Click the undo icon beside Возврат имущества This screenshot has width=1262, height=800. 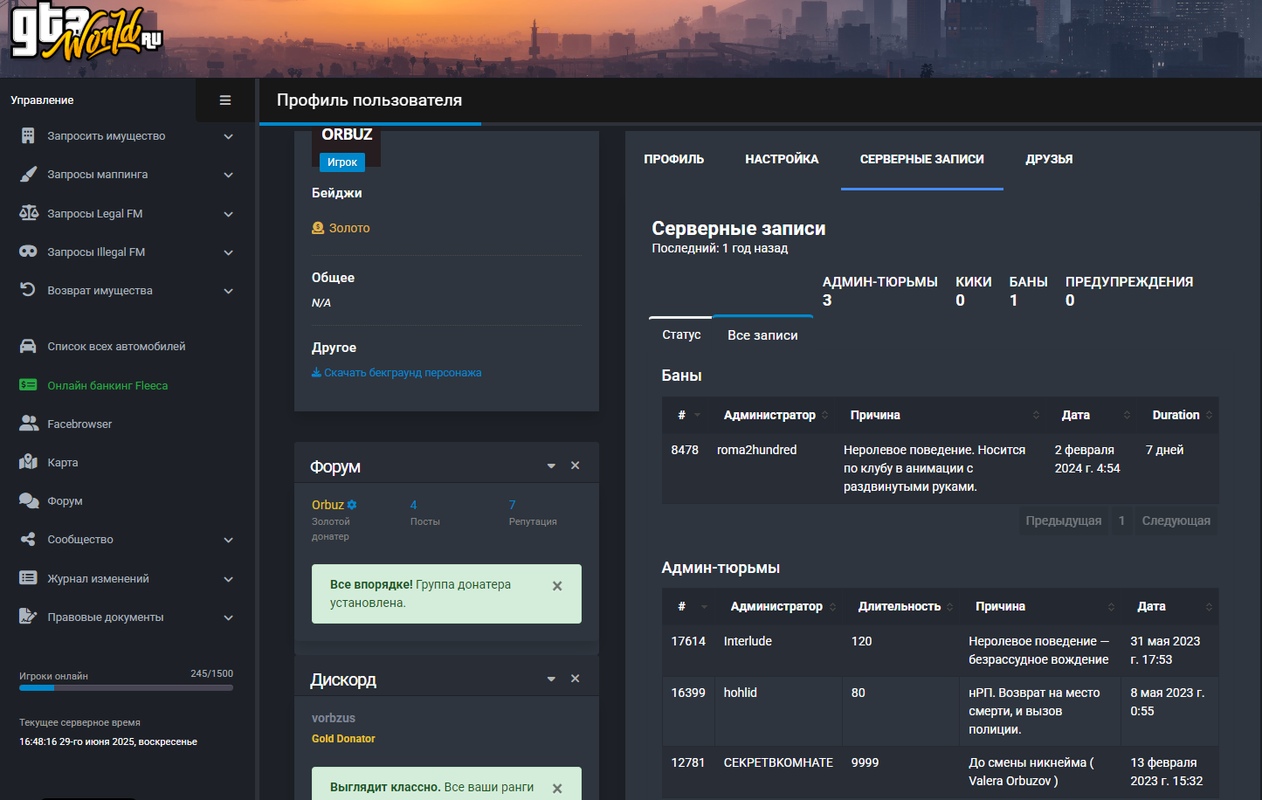tap(28, 290)
